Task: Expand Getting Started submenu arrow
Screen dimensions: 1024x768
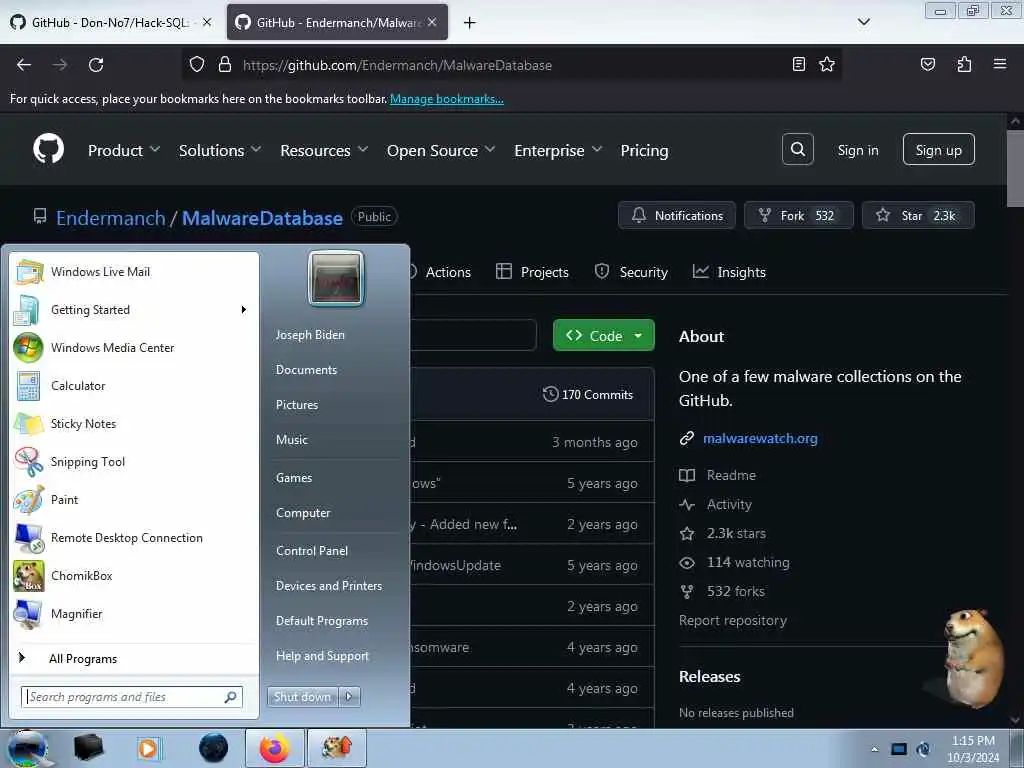Action: pyautogui.click(x=244, y=310)
